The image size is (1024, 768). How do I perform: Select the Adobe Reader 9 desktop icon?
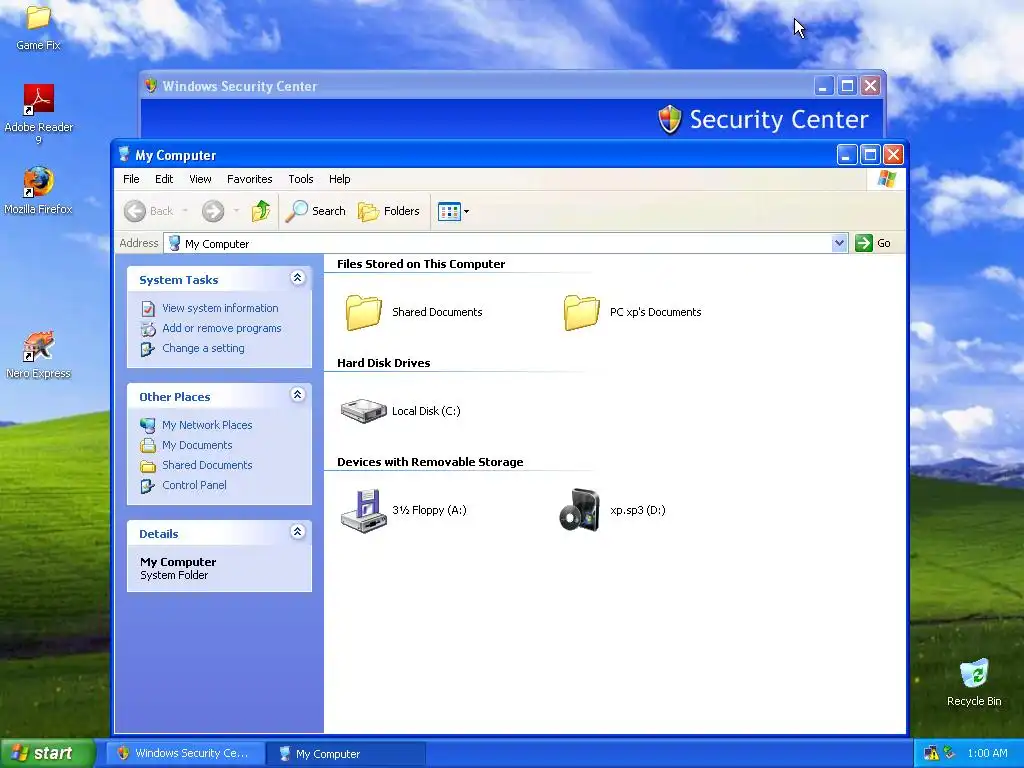(39, 114)
